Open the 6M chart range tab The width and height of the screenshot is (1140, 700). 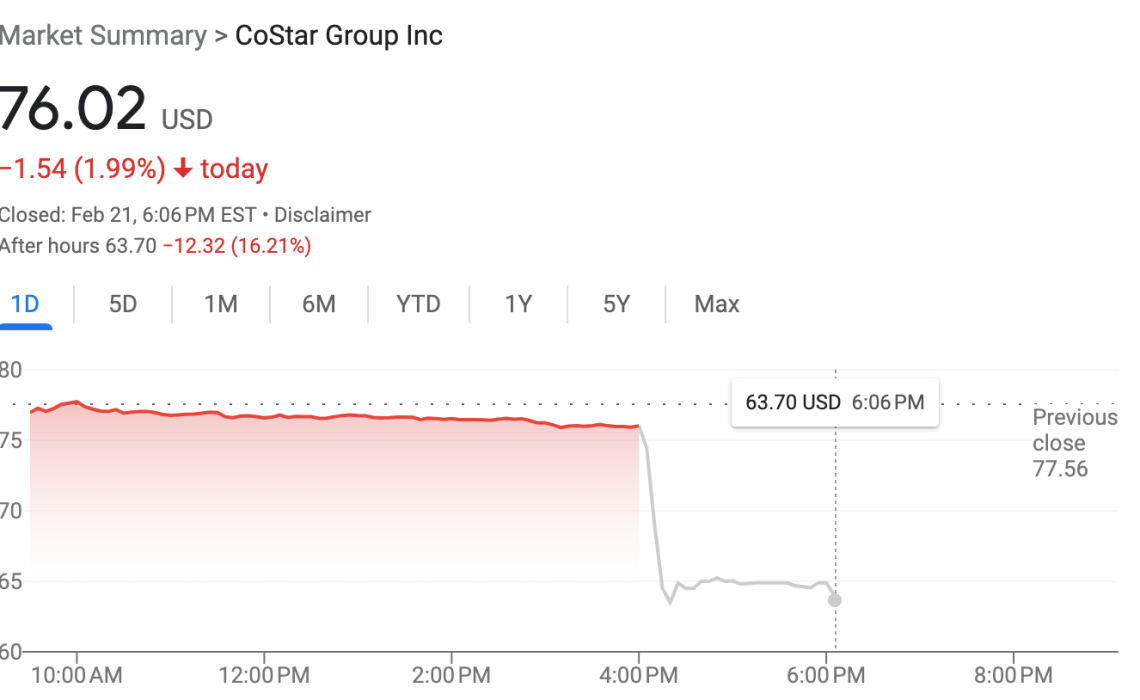point(319,304)
